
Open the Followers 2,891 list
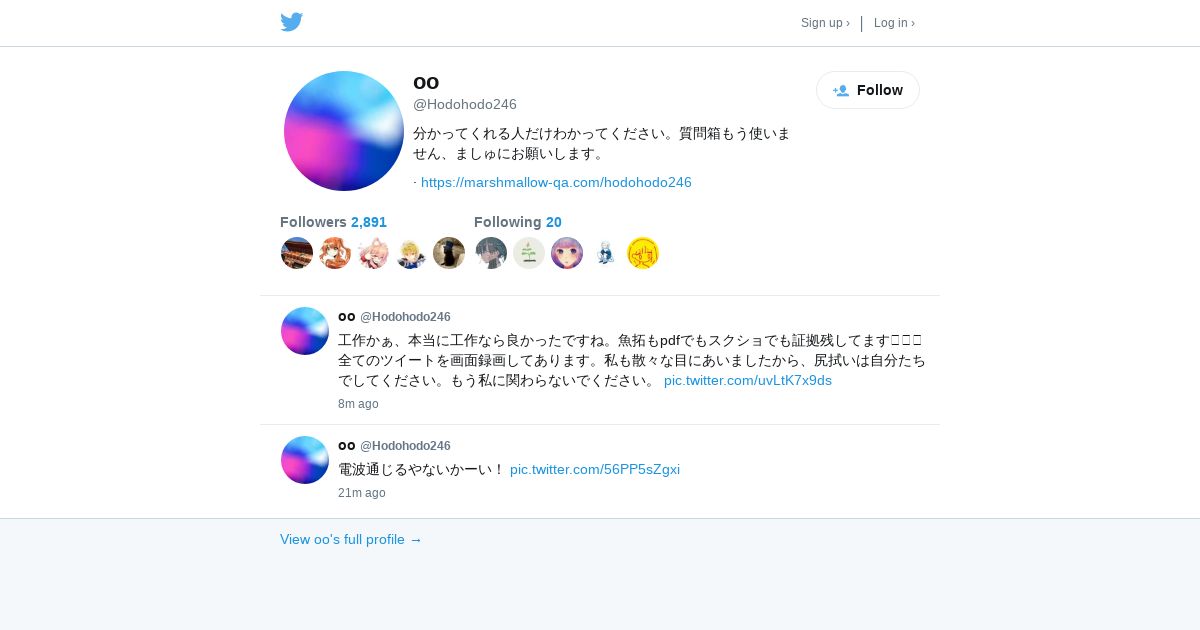click(x=333, y=222)
